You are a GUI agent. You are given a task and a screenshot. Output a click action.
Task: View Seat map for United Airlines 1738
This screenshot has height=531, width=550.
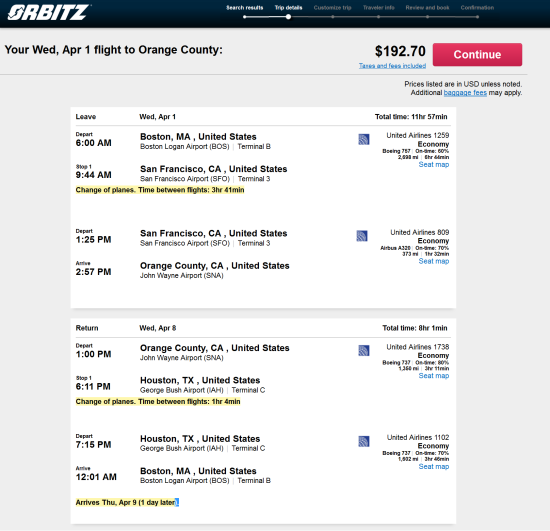[434, 376]
